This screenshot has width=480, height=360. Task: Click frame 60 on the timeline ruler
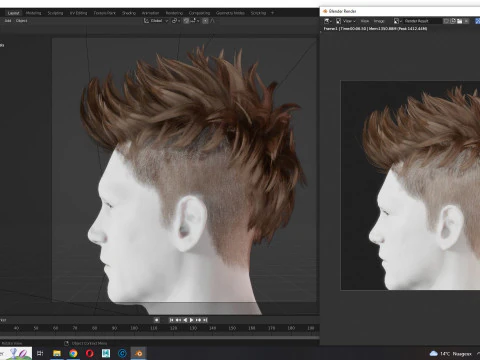(x=55, y=328)
